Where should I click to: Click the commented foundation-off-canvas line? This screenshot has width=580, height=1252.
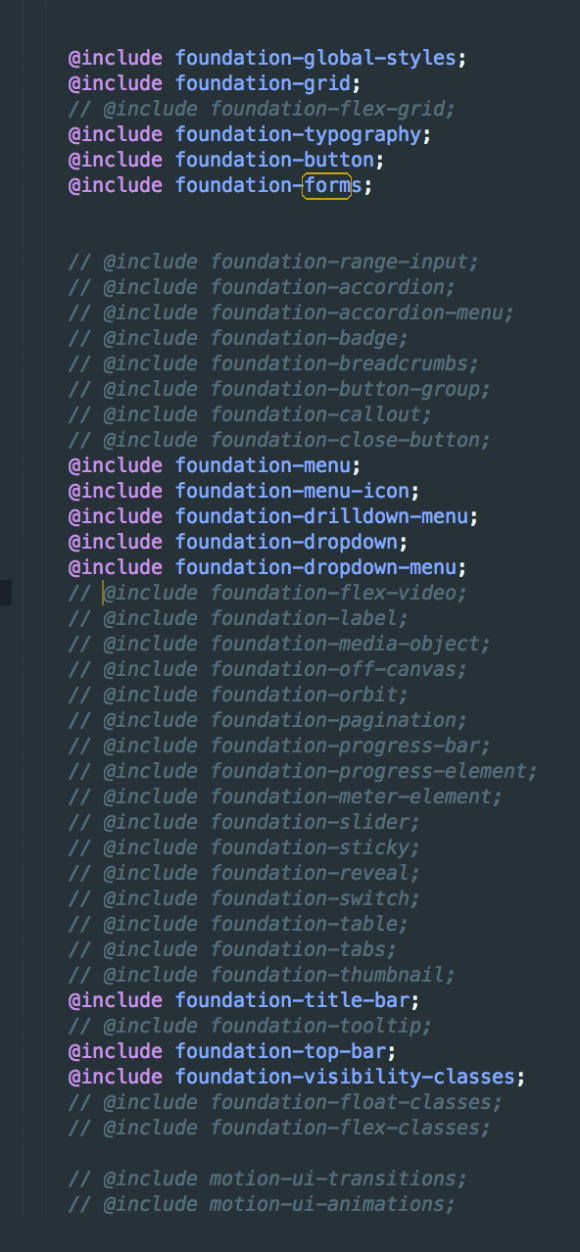click(x=268, y=670)
